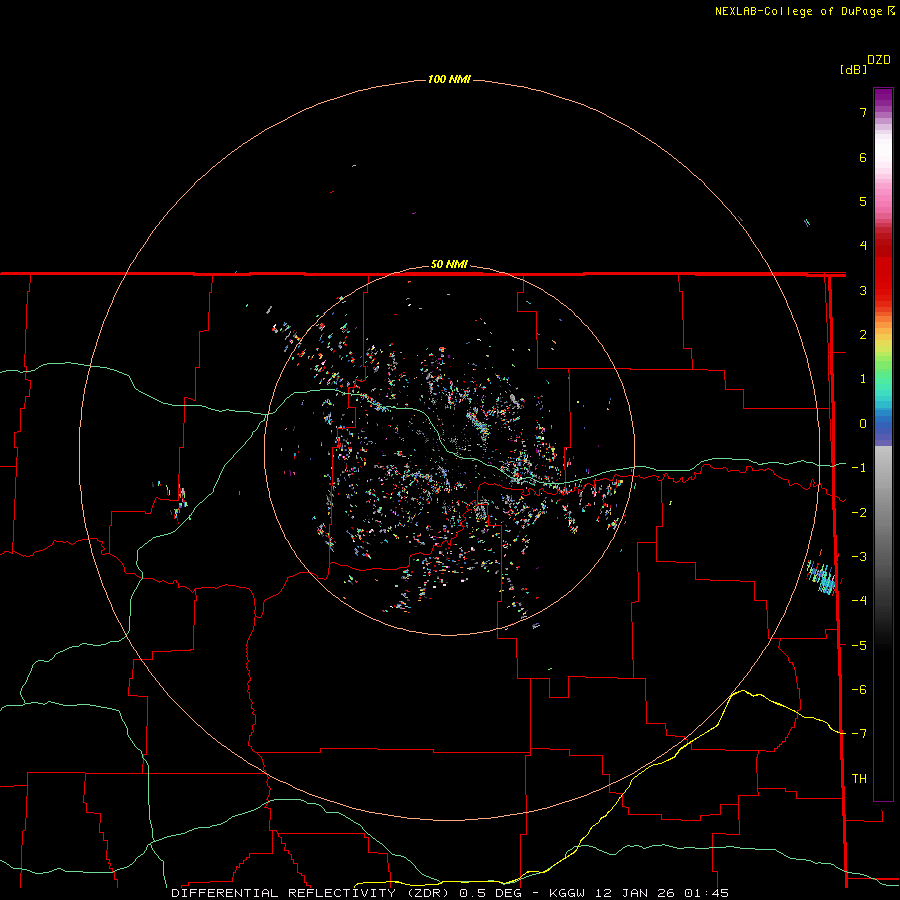This screenshot has height=900, width=900.
Task: Click the 4 dB tick label
Action: (863, 246)
